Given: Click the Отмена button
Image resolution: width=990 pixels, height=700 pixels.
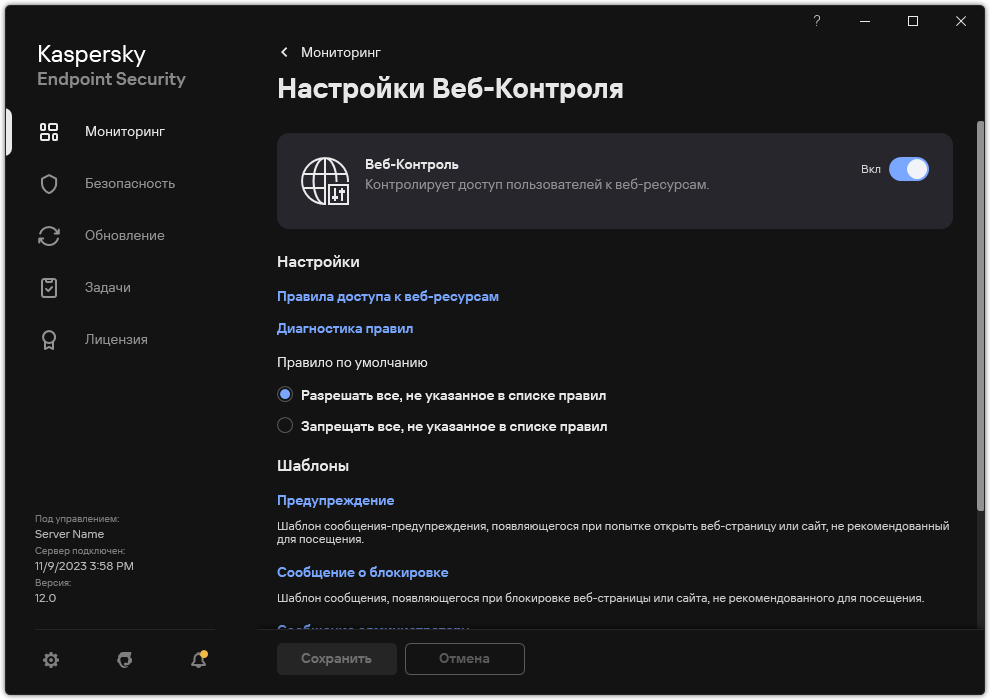Looking at the screenshot, I should [x=464, y=659].
